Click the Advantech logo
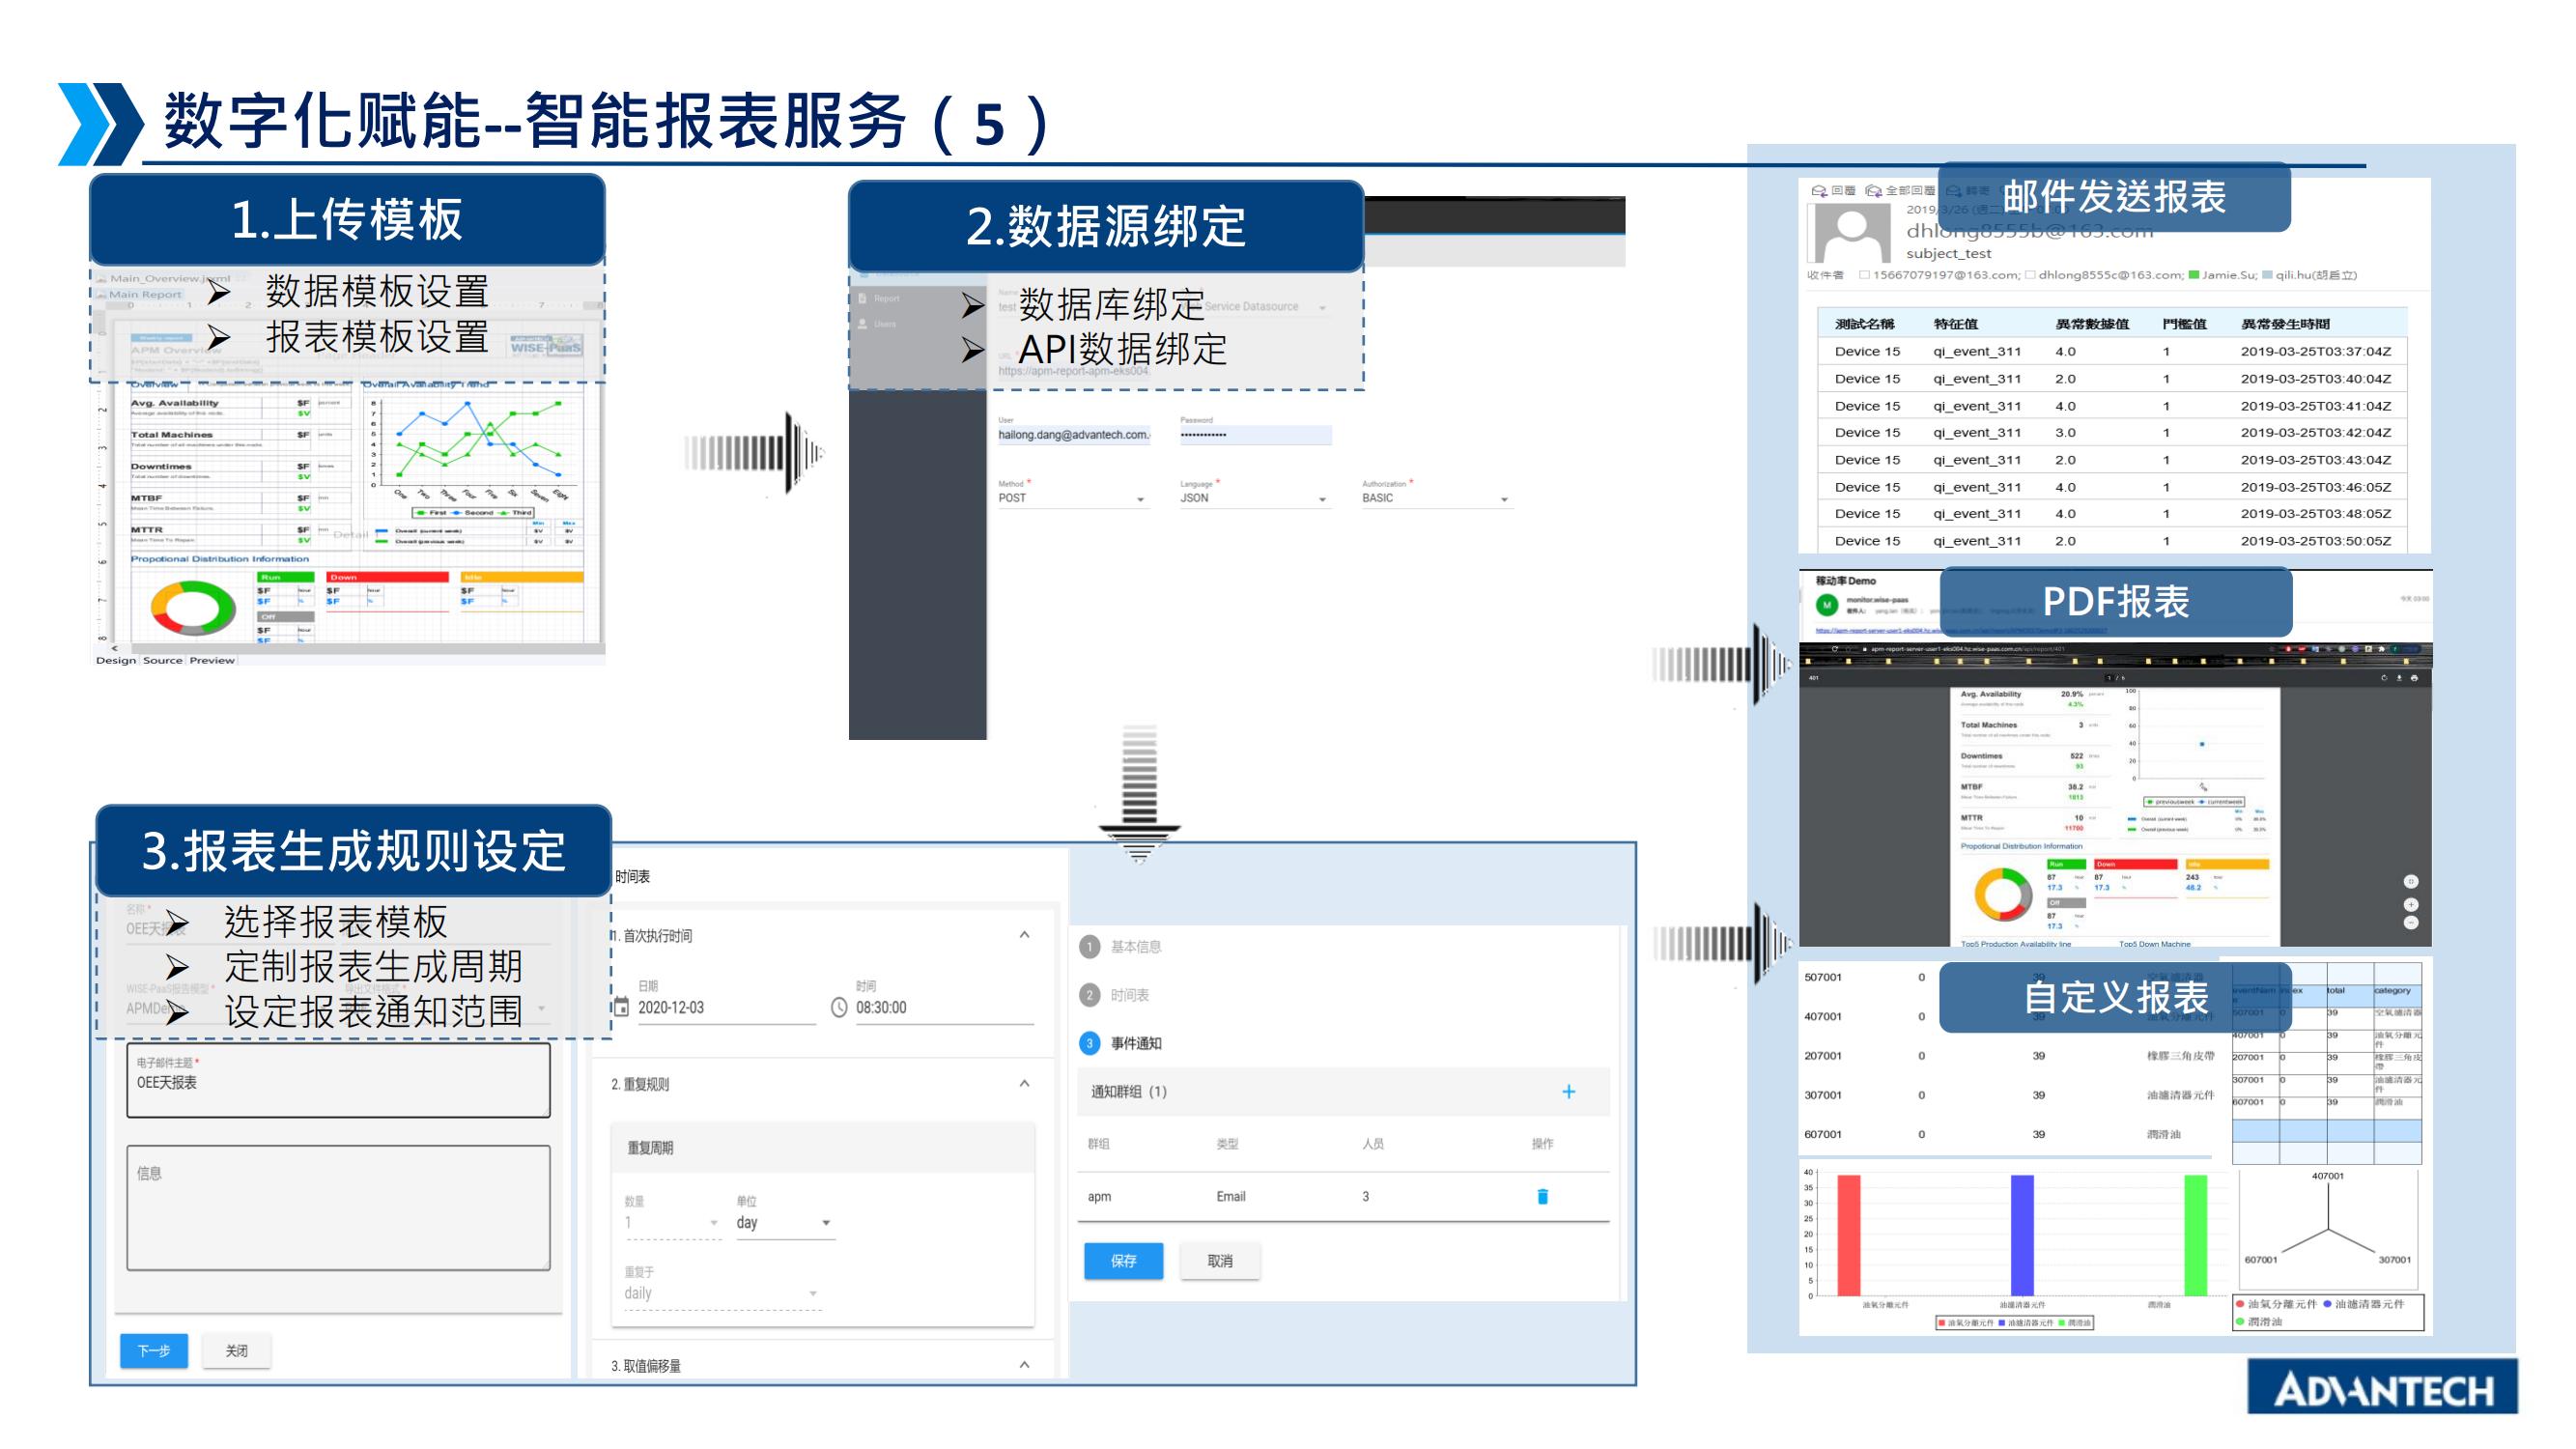This screenshot has width=2576, height=1449. pos(2382,1386)
